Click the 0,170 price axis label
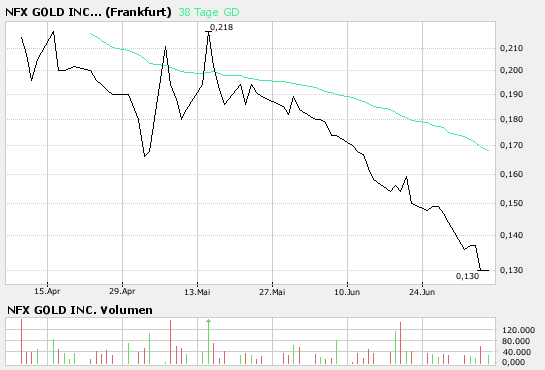The height and width of the screenshot is (370, 545). point(511,146)
